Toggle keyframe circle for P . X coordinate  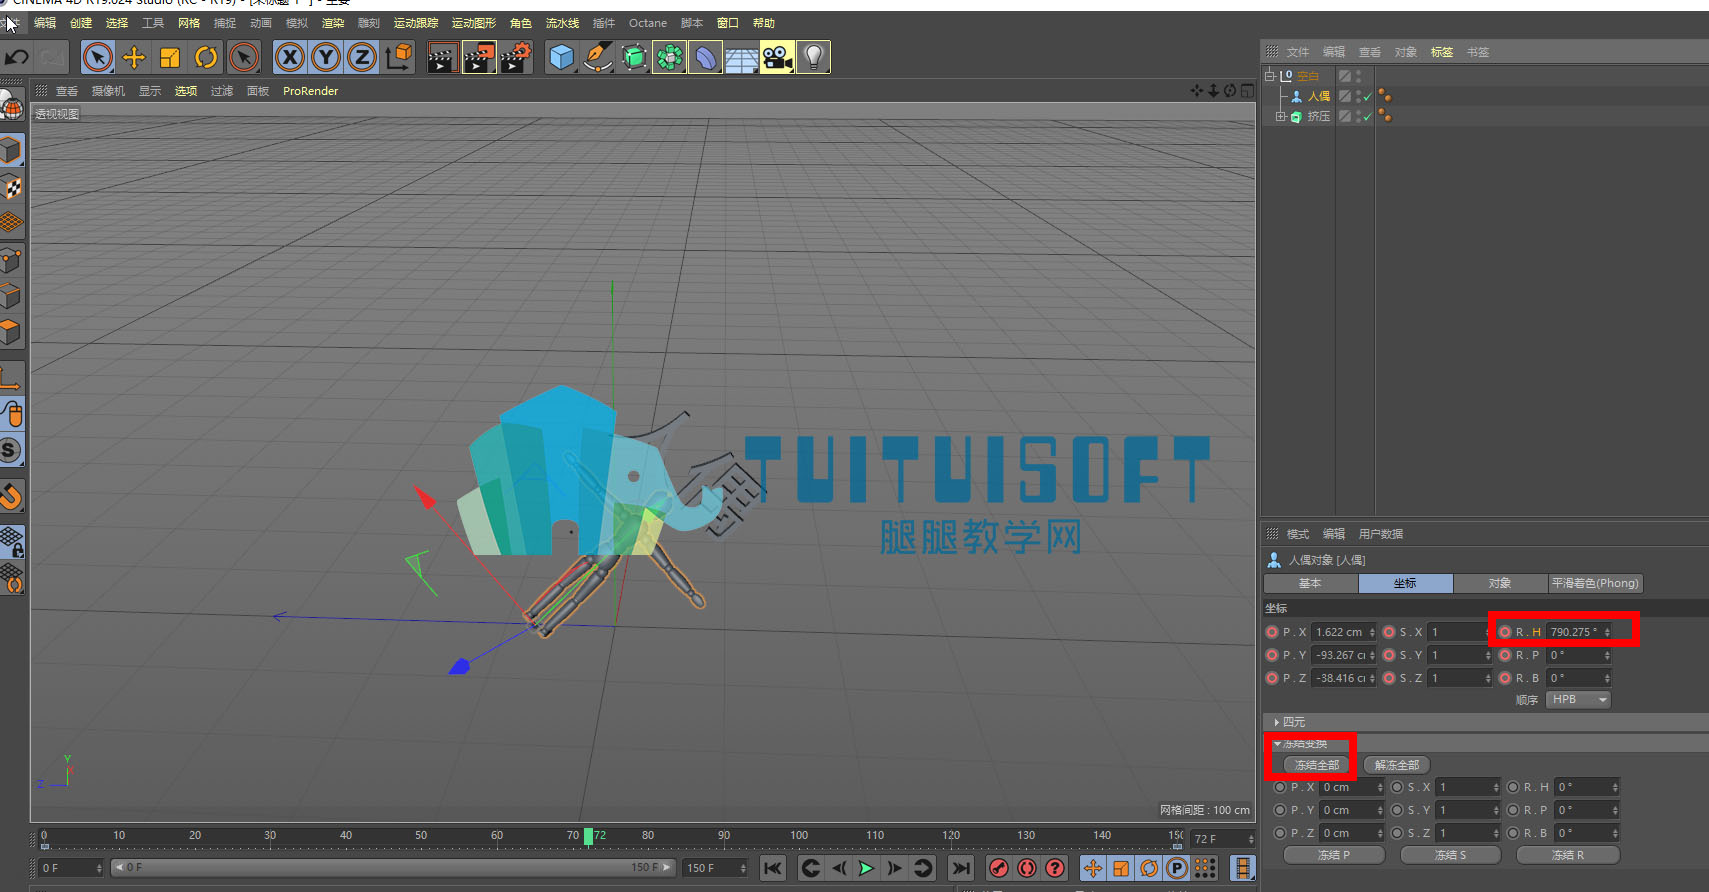(1272, 632)
